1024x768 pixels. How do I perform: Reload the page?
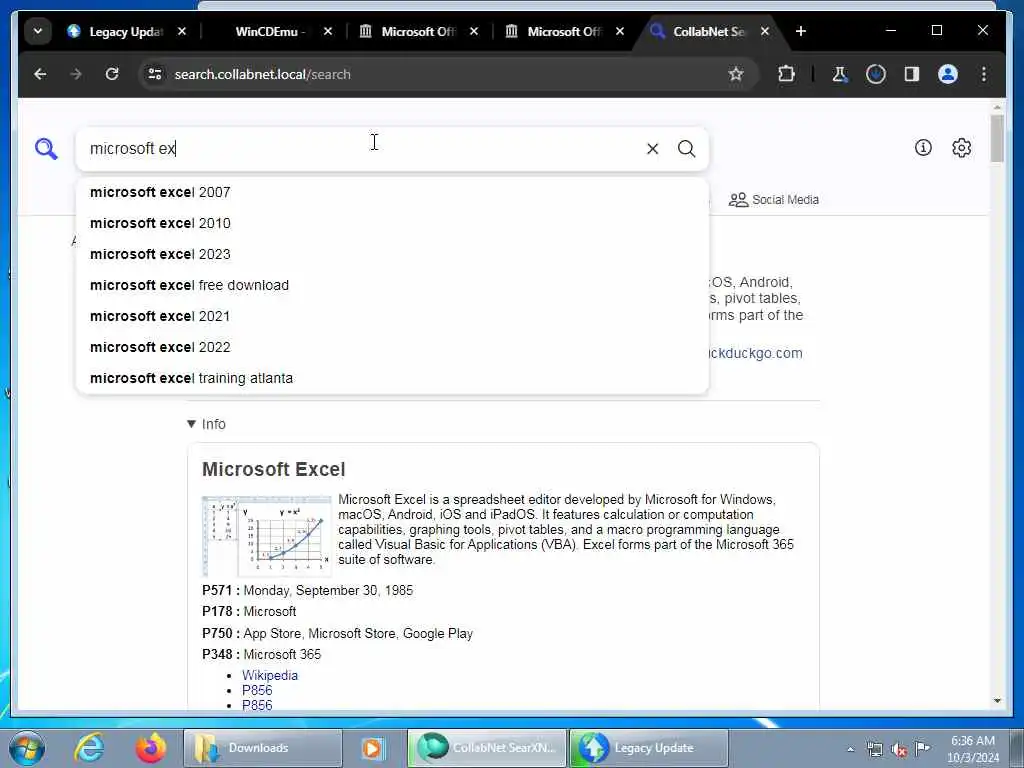click(x=112, y=74)
